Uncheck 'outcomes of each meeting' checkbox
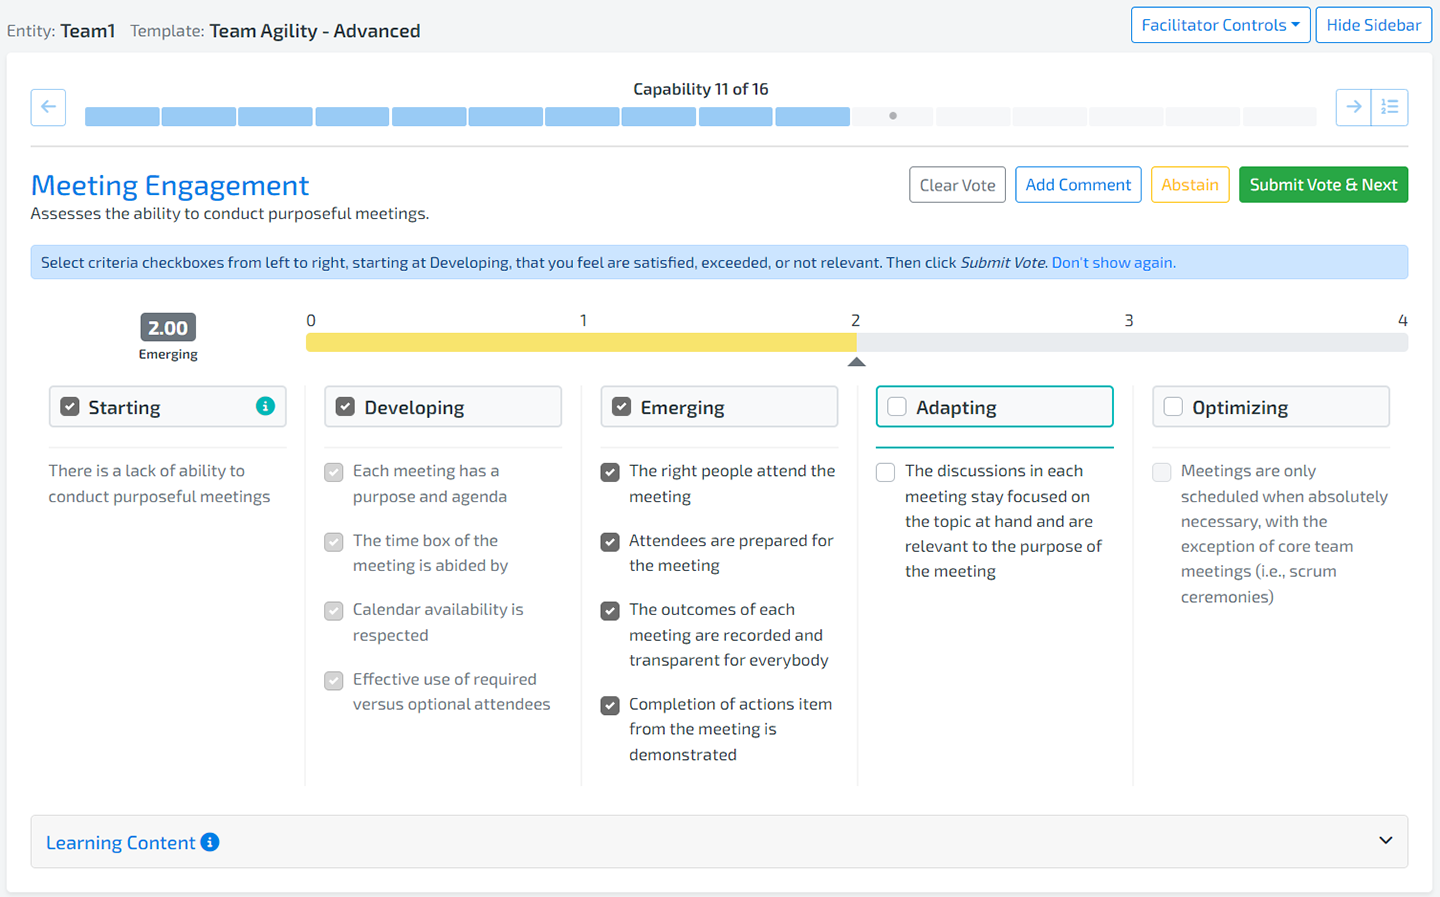The width and height of the screenshot is (1440, 897). [610, 611]
